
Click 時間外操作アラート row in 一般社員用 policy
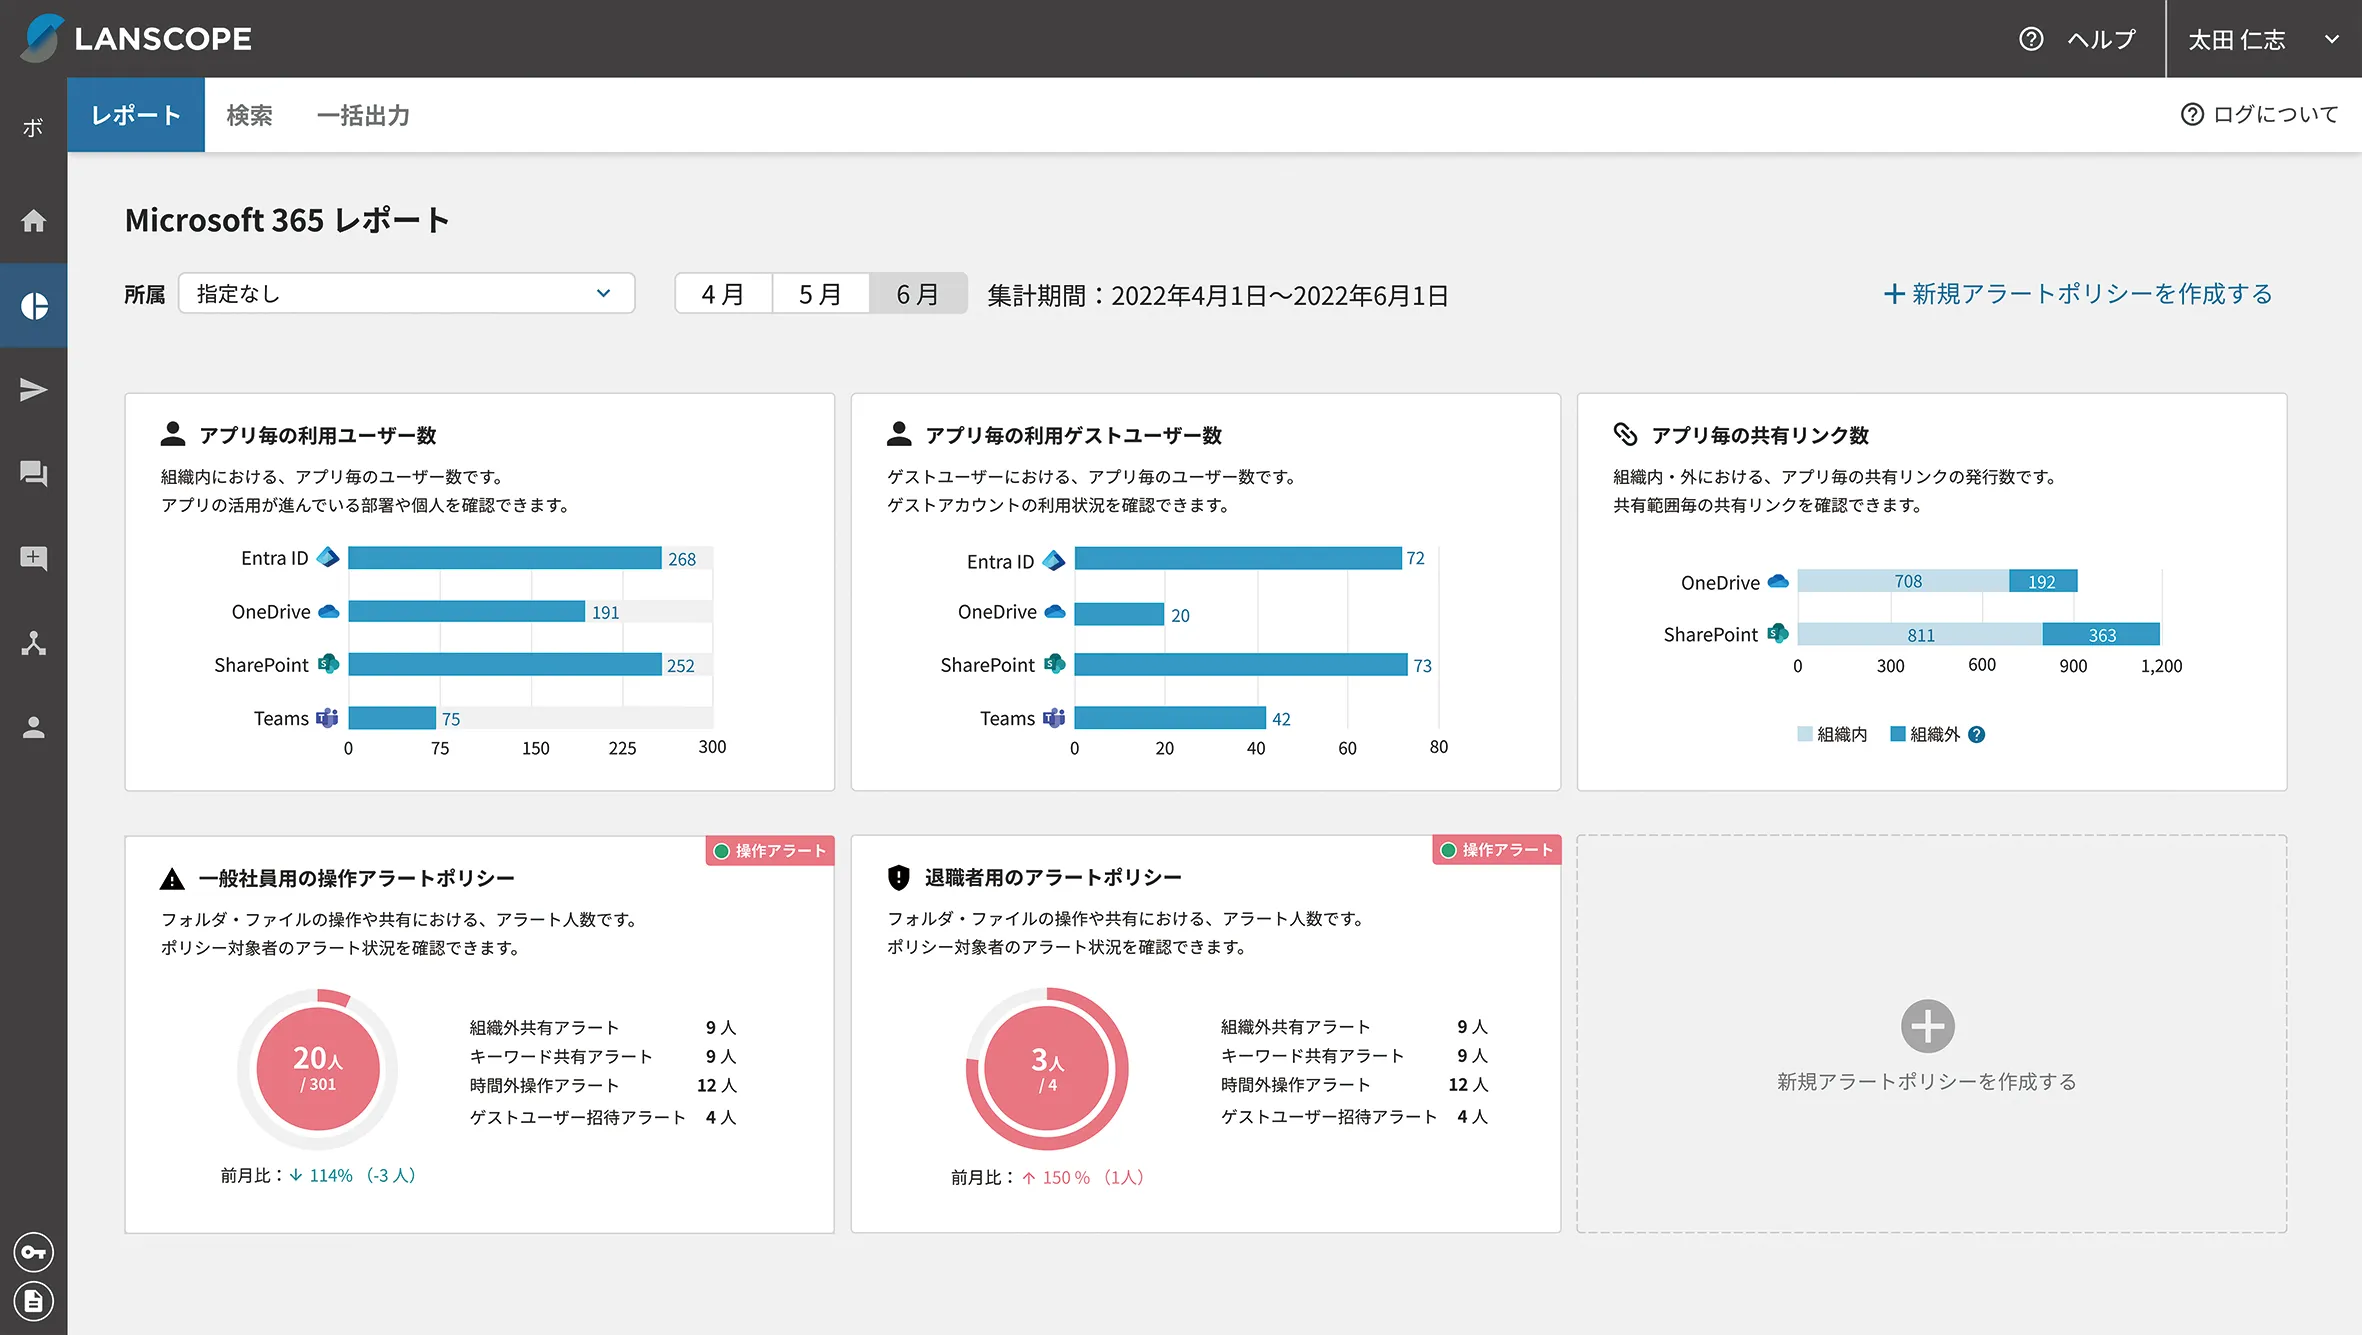(603, 1086)
